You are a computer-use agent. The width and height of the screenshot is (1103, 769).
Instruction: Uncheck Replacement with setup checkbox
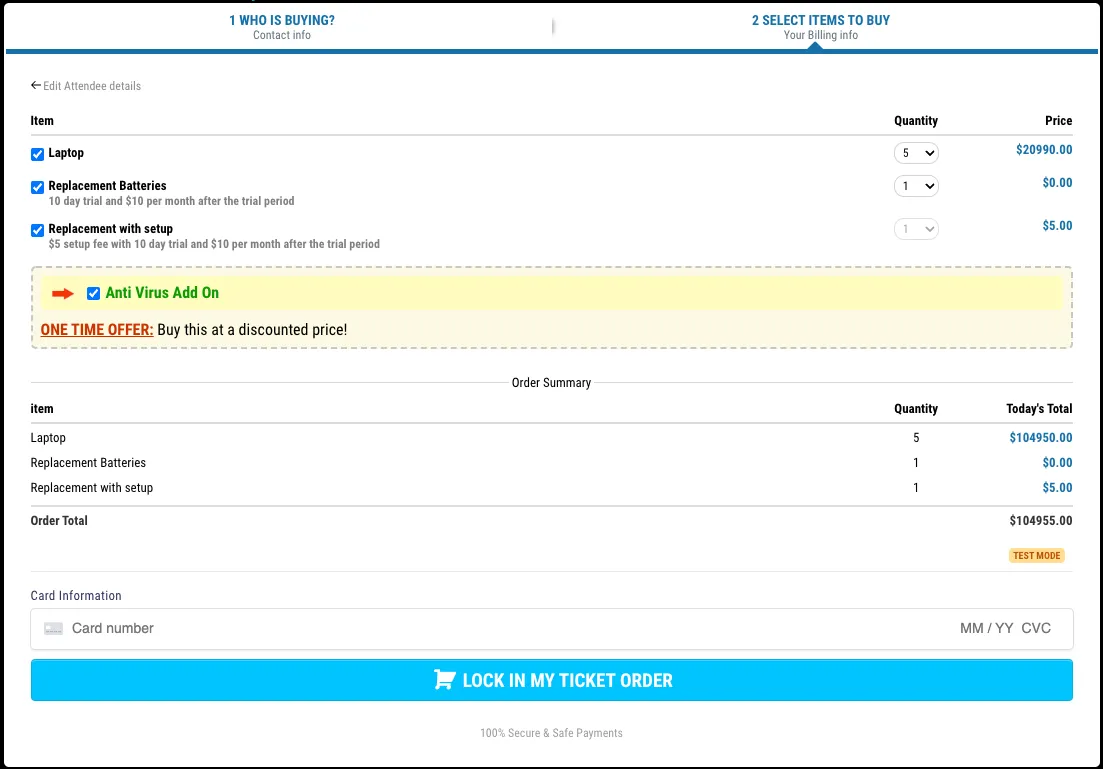point(37,230)
